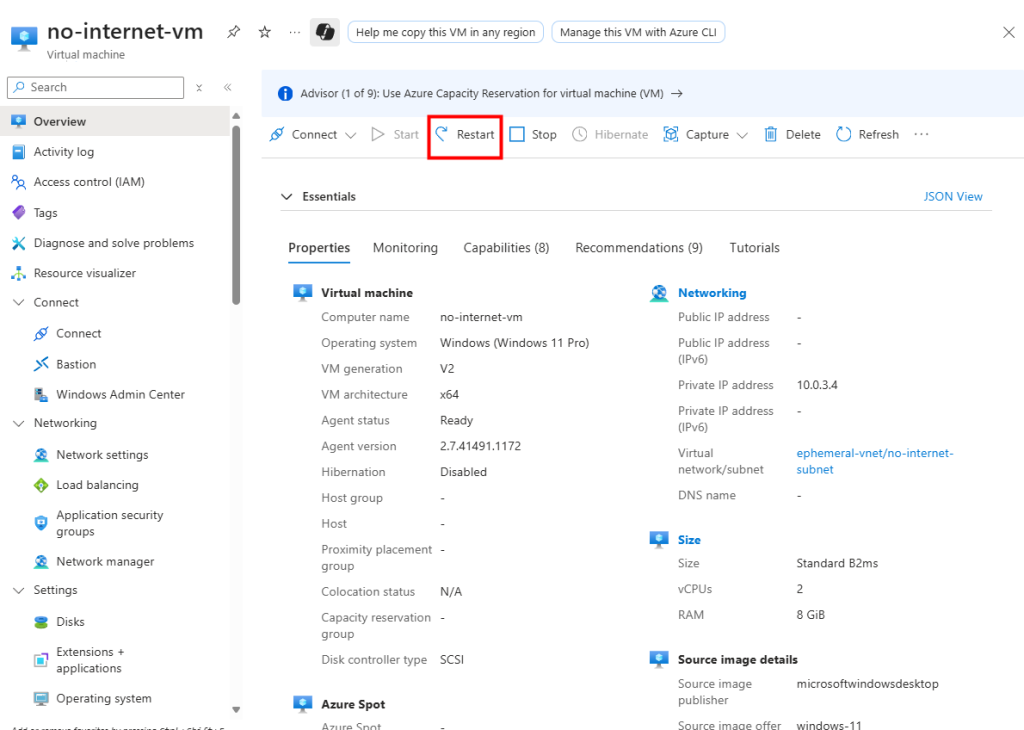Switch to the Recommendations (9) tab

coord(639,247)
